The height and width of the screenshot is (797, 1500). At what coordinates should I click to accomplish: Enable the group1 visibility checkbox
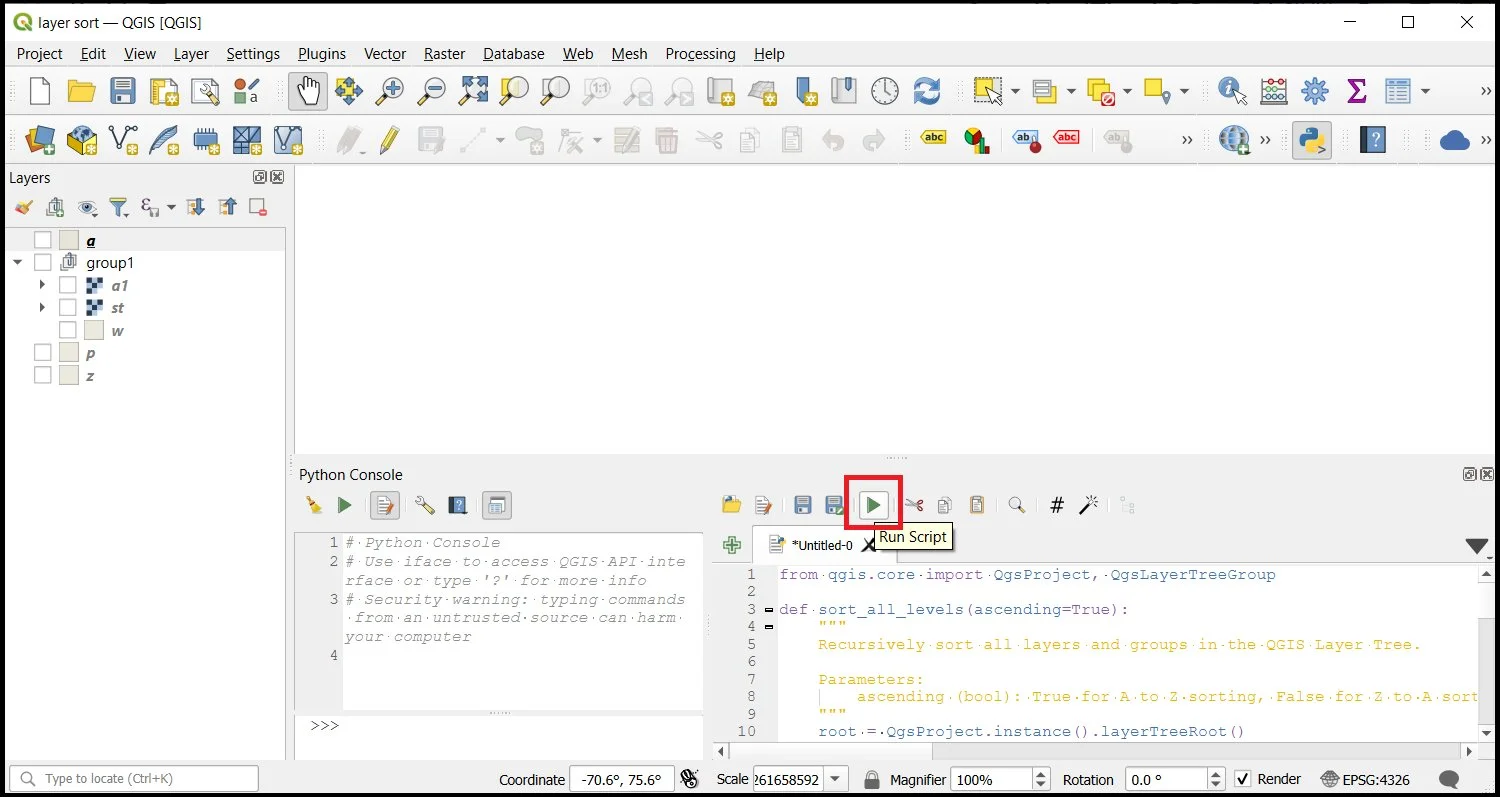43,262
